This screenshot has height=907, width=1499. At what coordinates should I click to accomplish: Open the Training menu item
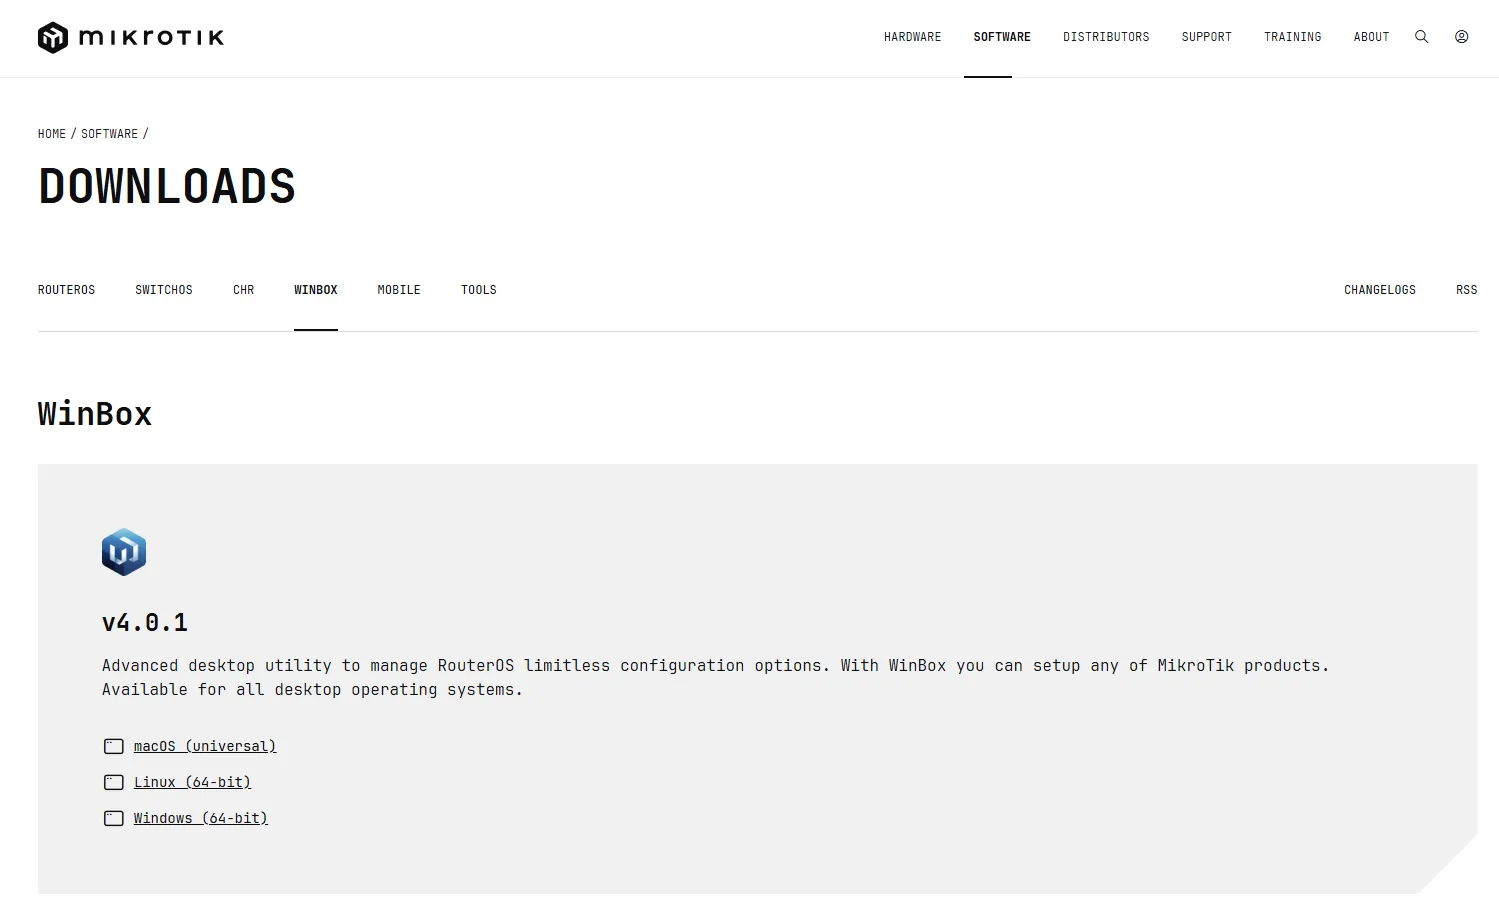pyautogui.click(x=1292, y=37)
